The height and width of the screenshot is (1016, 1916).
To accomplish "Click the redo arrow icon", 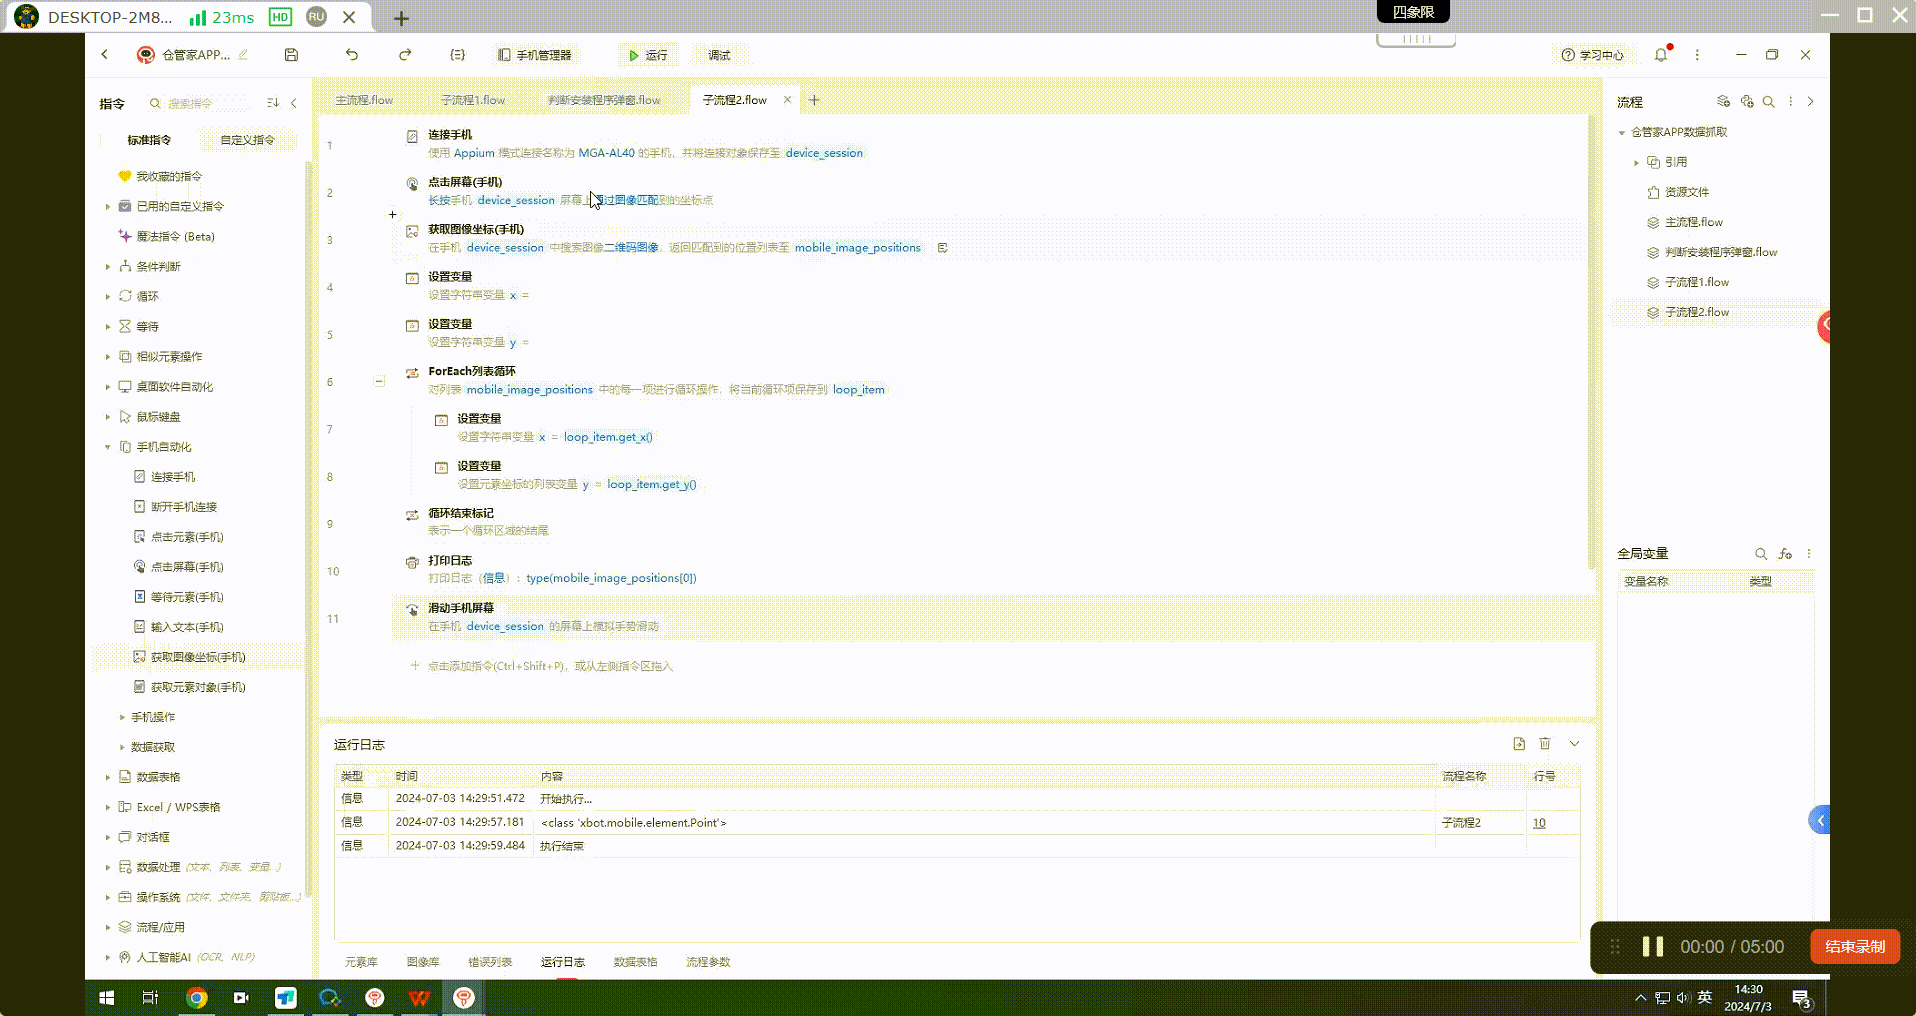I will (x=405, y=55).
